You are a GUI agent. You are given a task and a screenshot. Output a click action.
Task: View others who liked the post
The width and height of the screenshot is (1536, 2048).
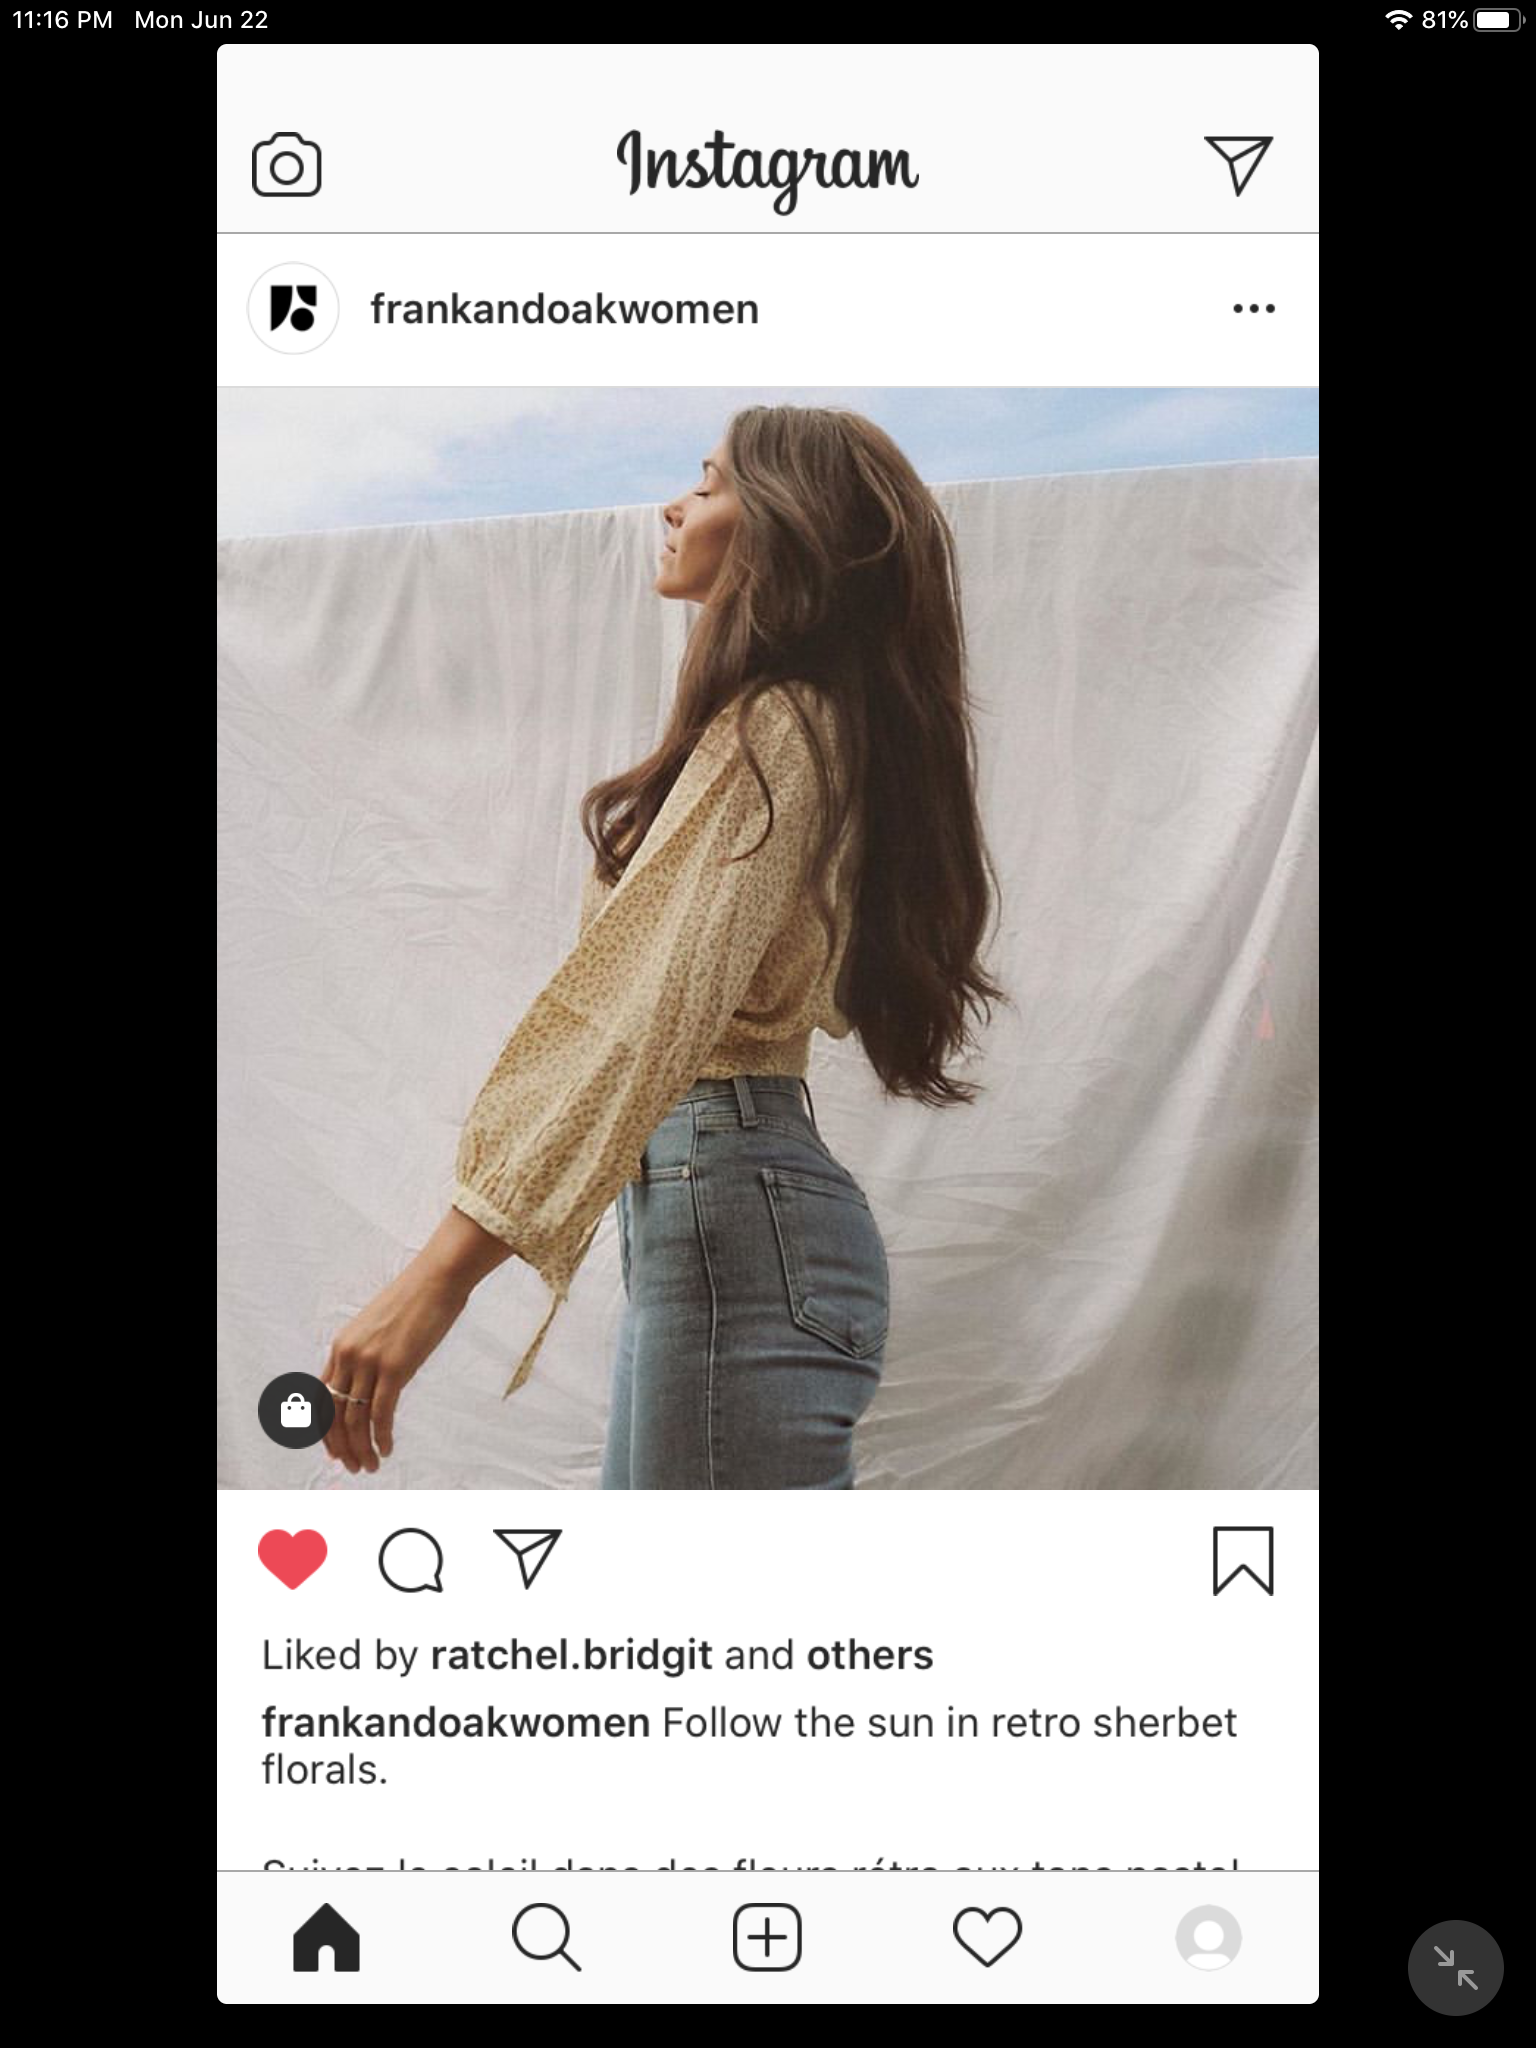point(869,1655)
